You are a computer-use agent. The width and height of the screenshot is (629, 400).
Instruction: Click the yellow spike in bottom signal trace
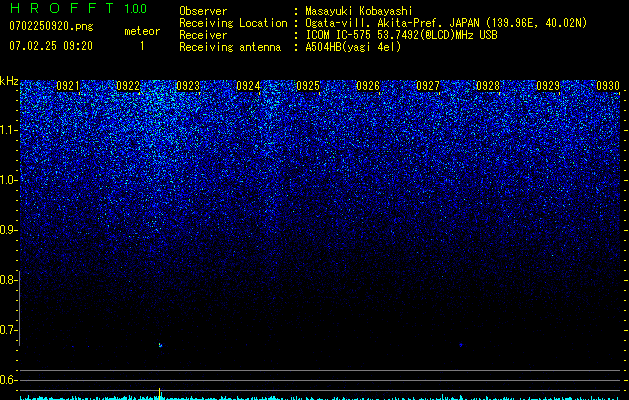(x=160, y=393)
